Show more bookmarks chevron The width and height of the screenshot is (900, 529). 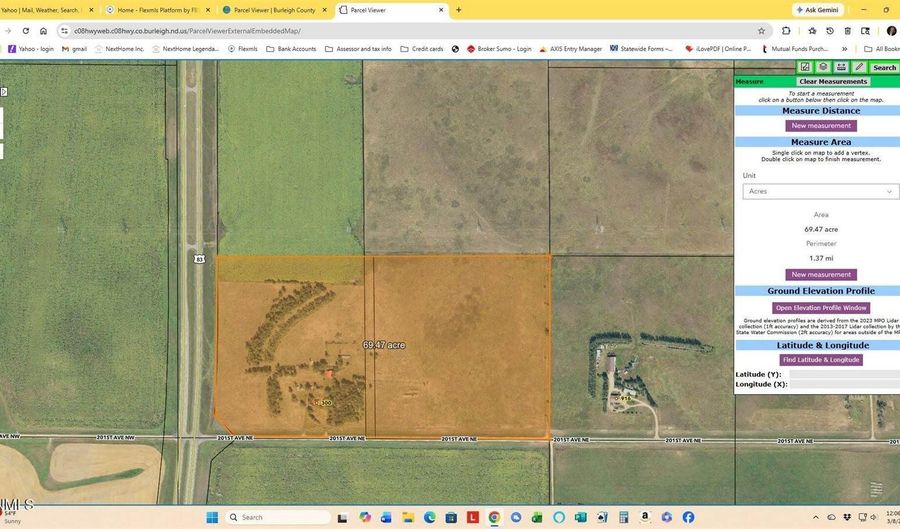(844, 49)
